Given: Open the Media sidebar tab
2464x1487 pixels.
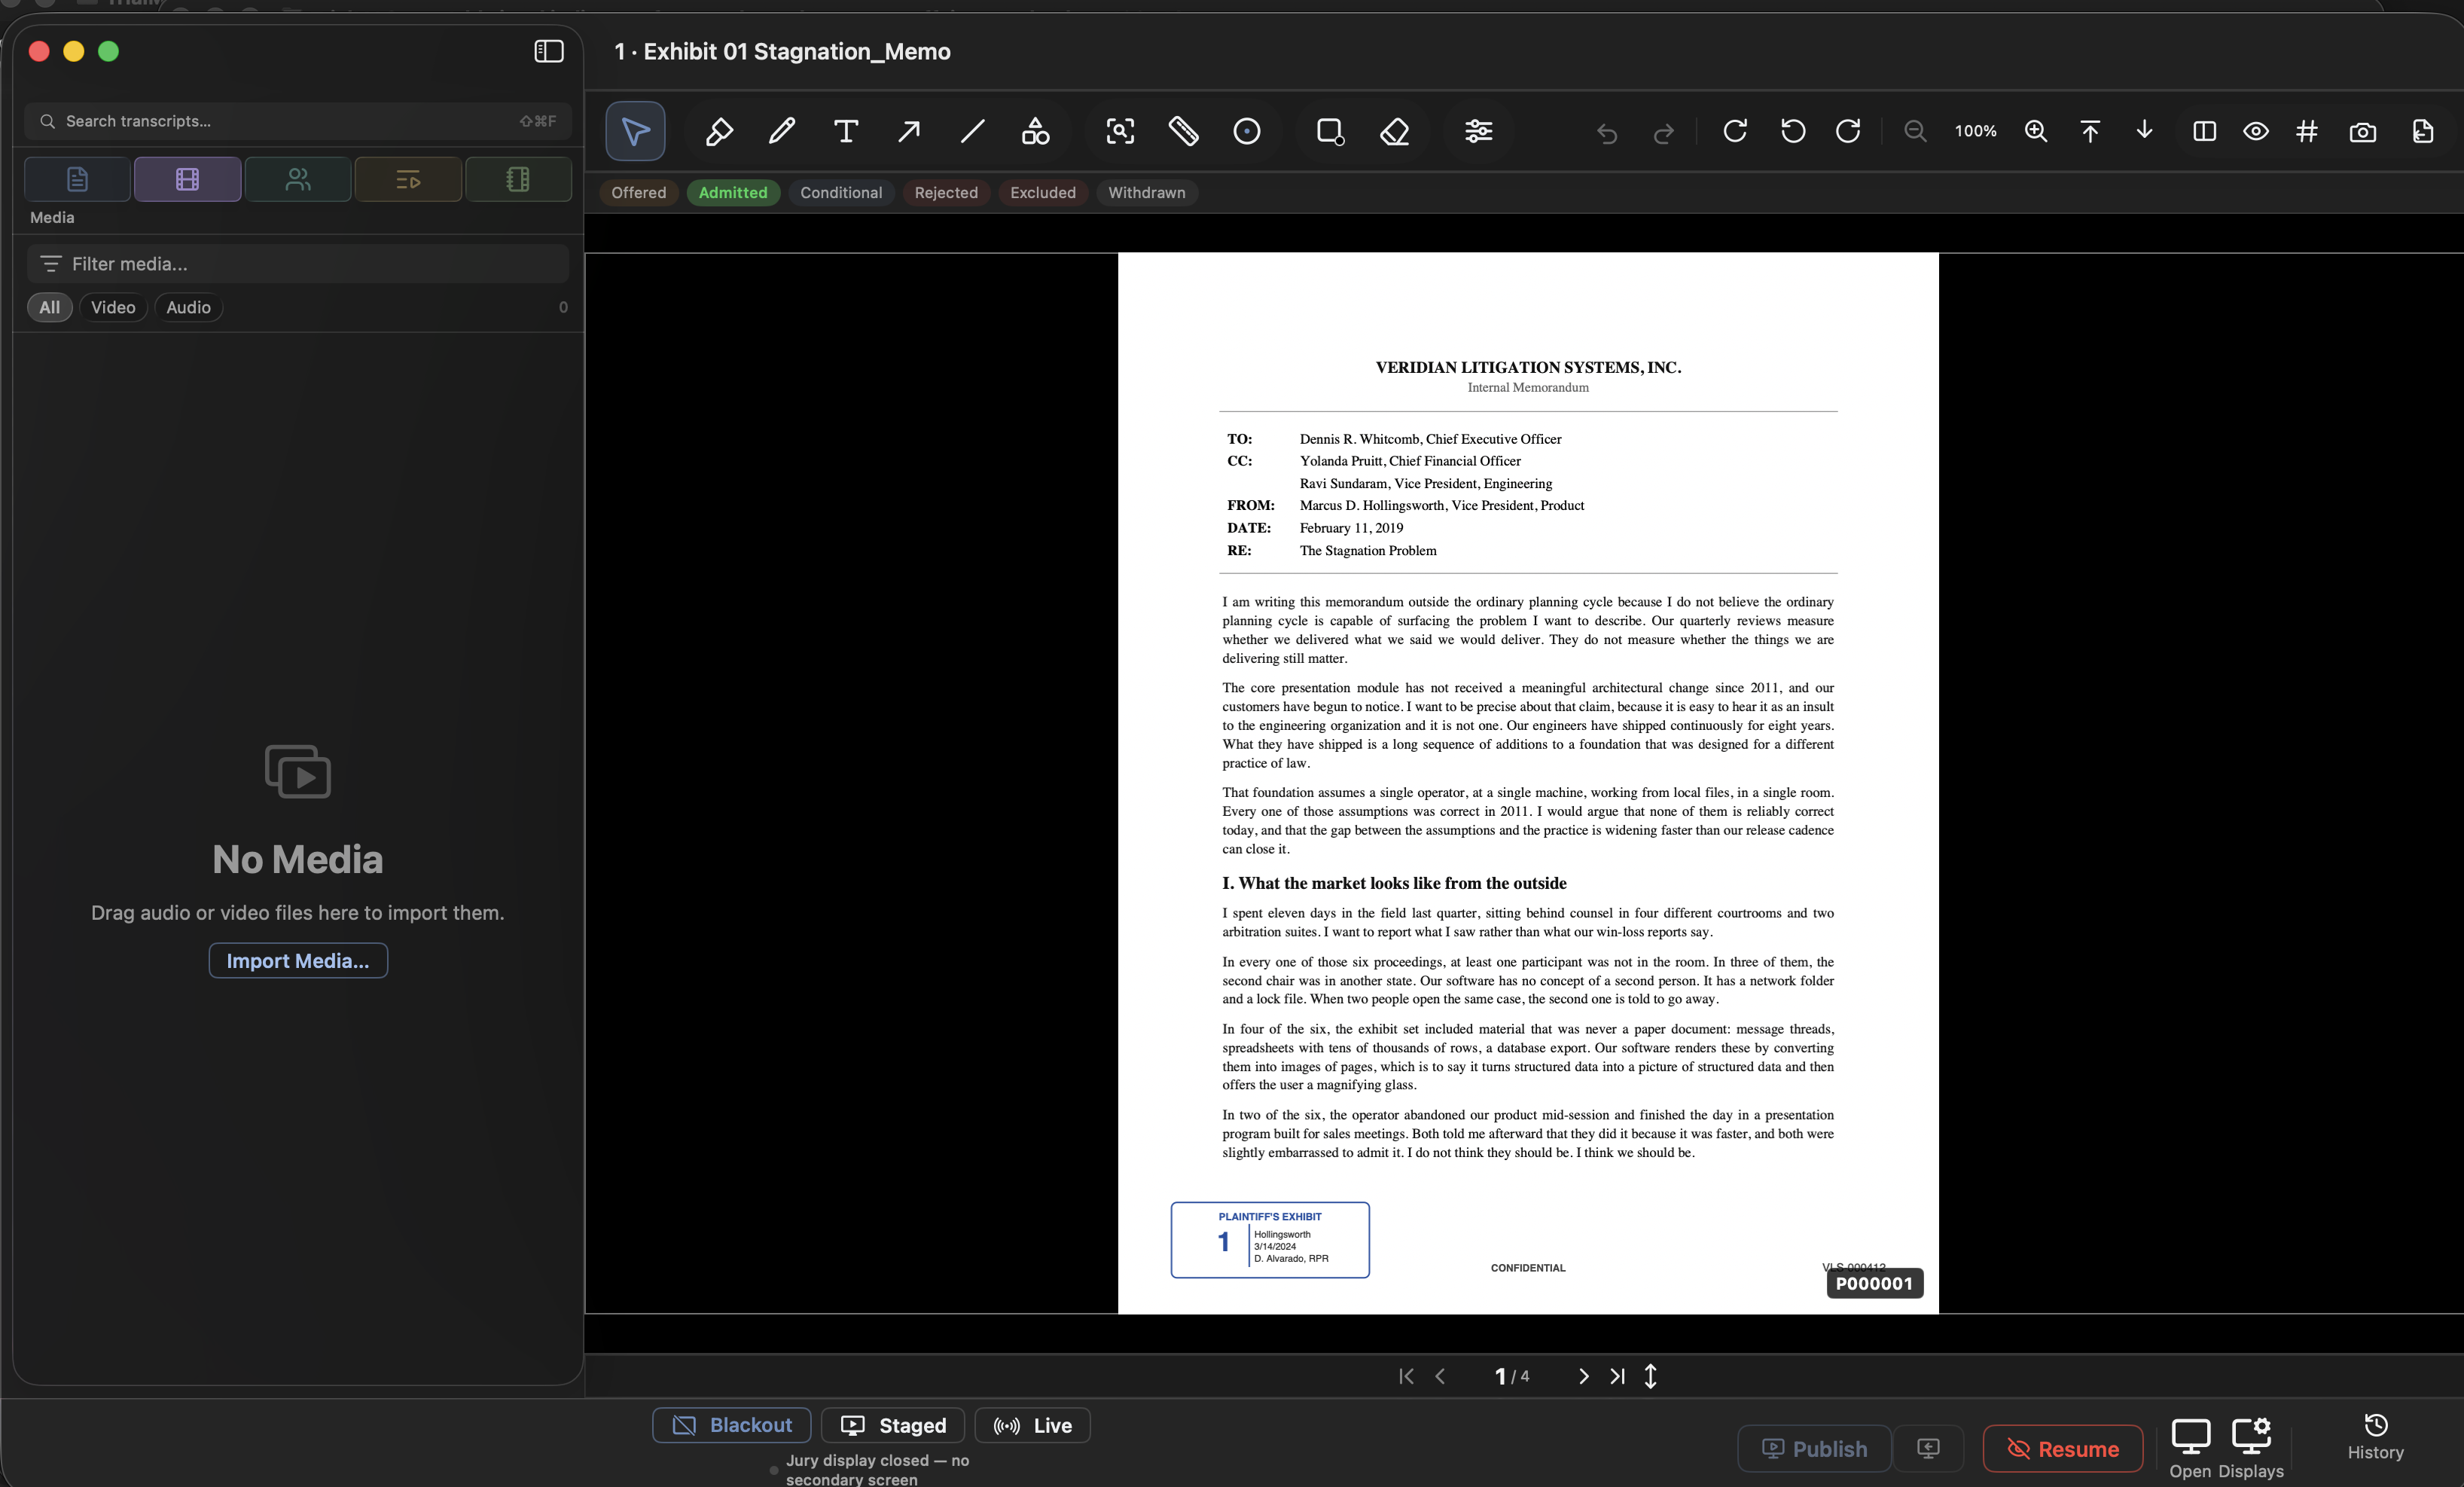Looking at the screenshot, I should 187,179.
